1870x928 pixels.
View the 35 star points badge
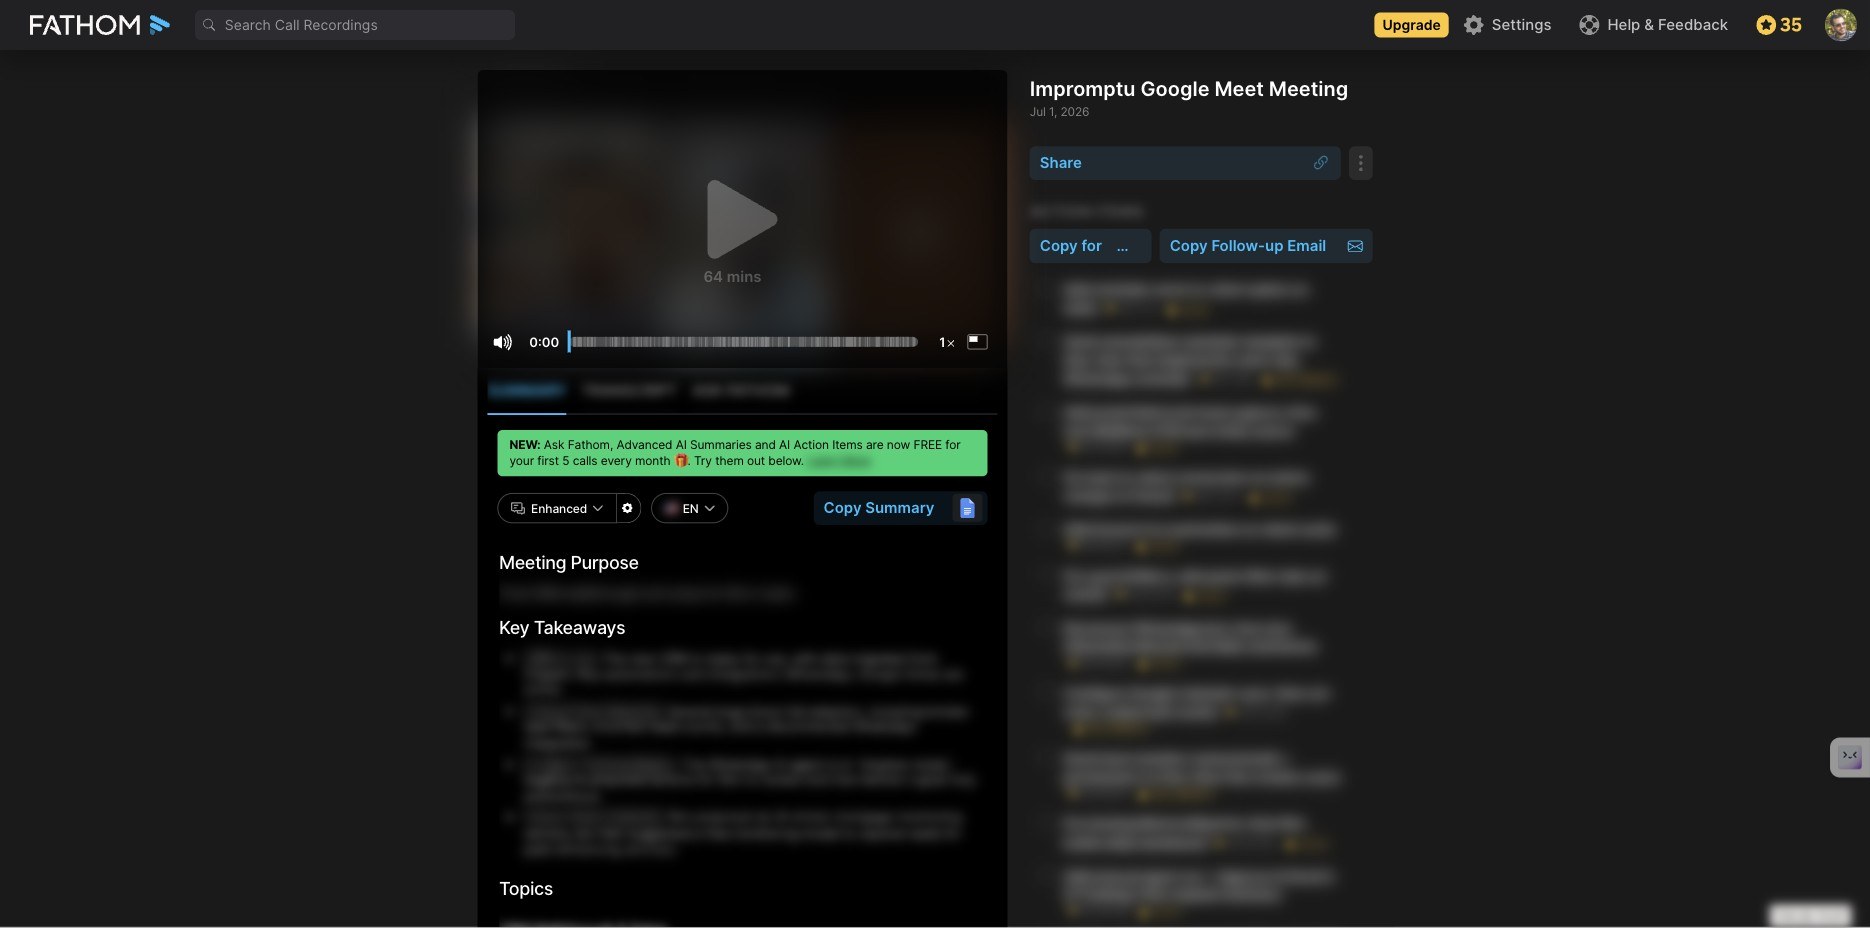click(1779, 25)
